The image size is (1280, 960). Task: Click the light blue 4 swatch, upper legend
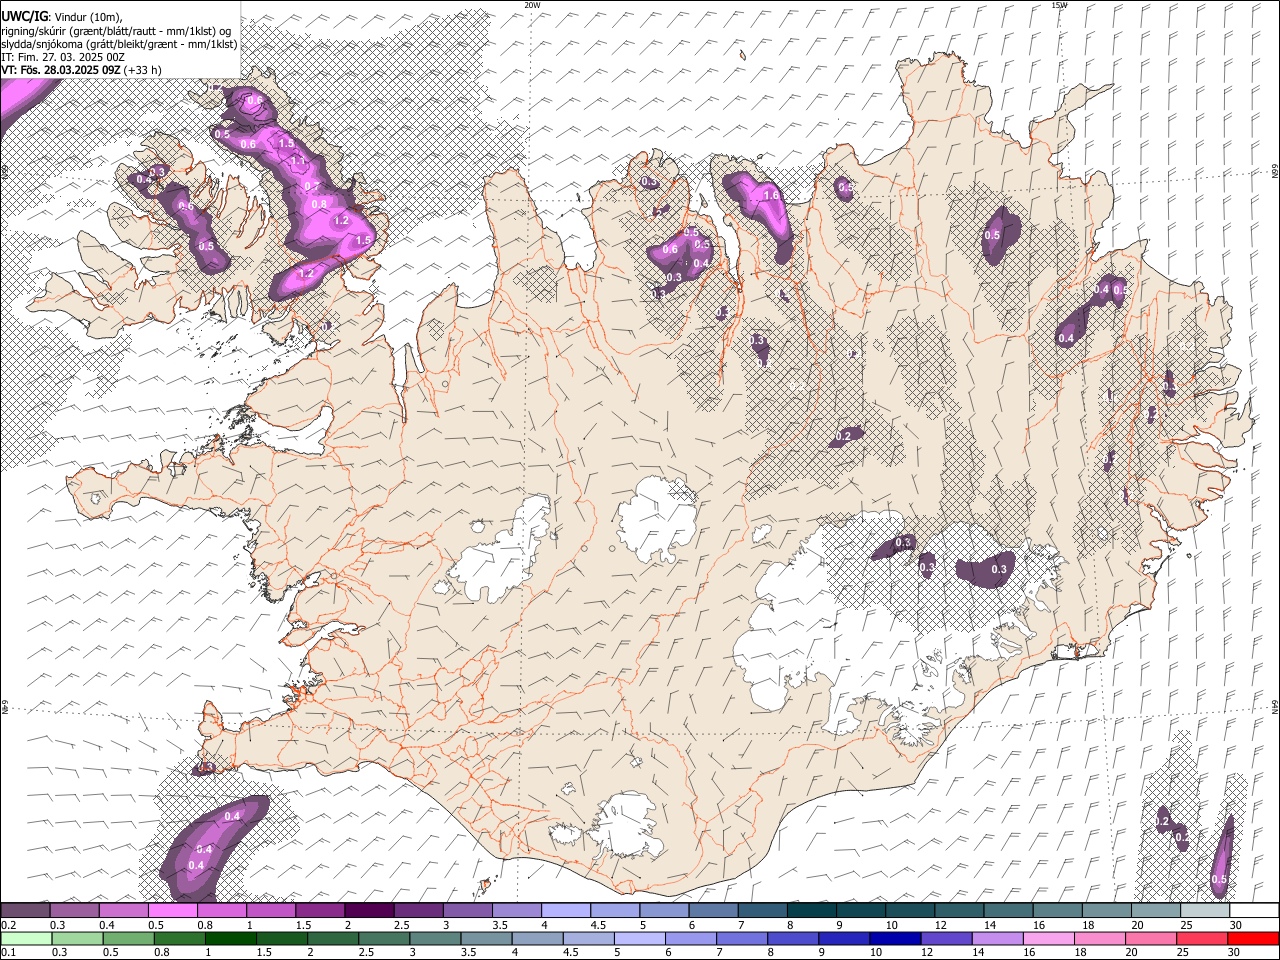565,910
